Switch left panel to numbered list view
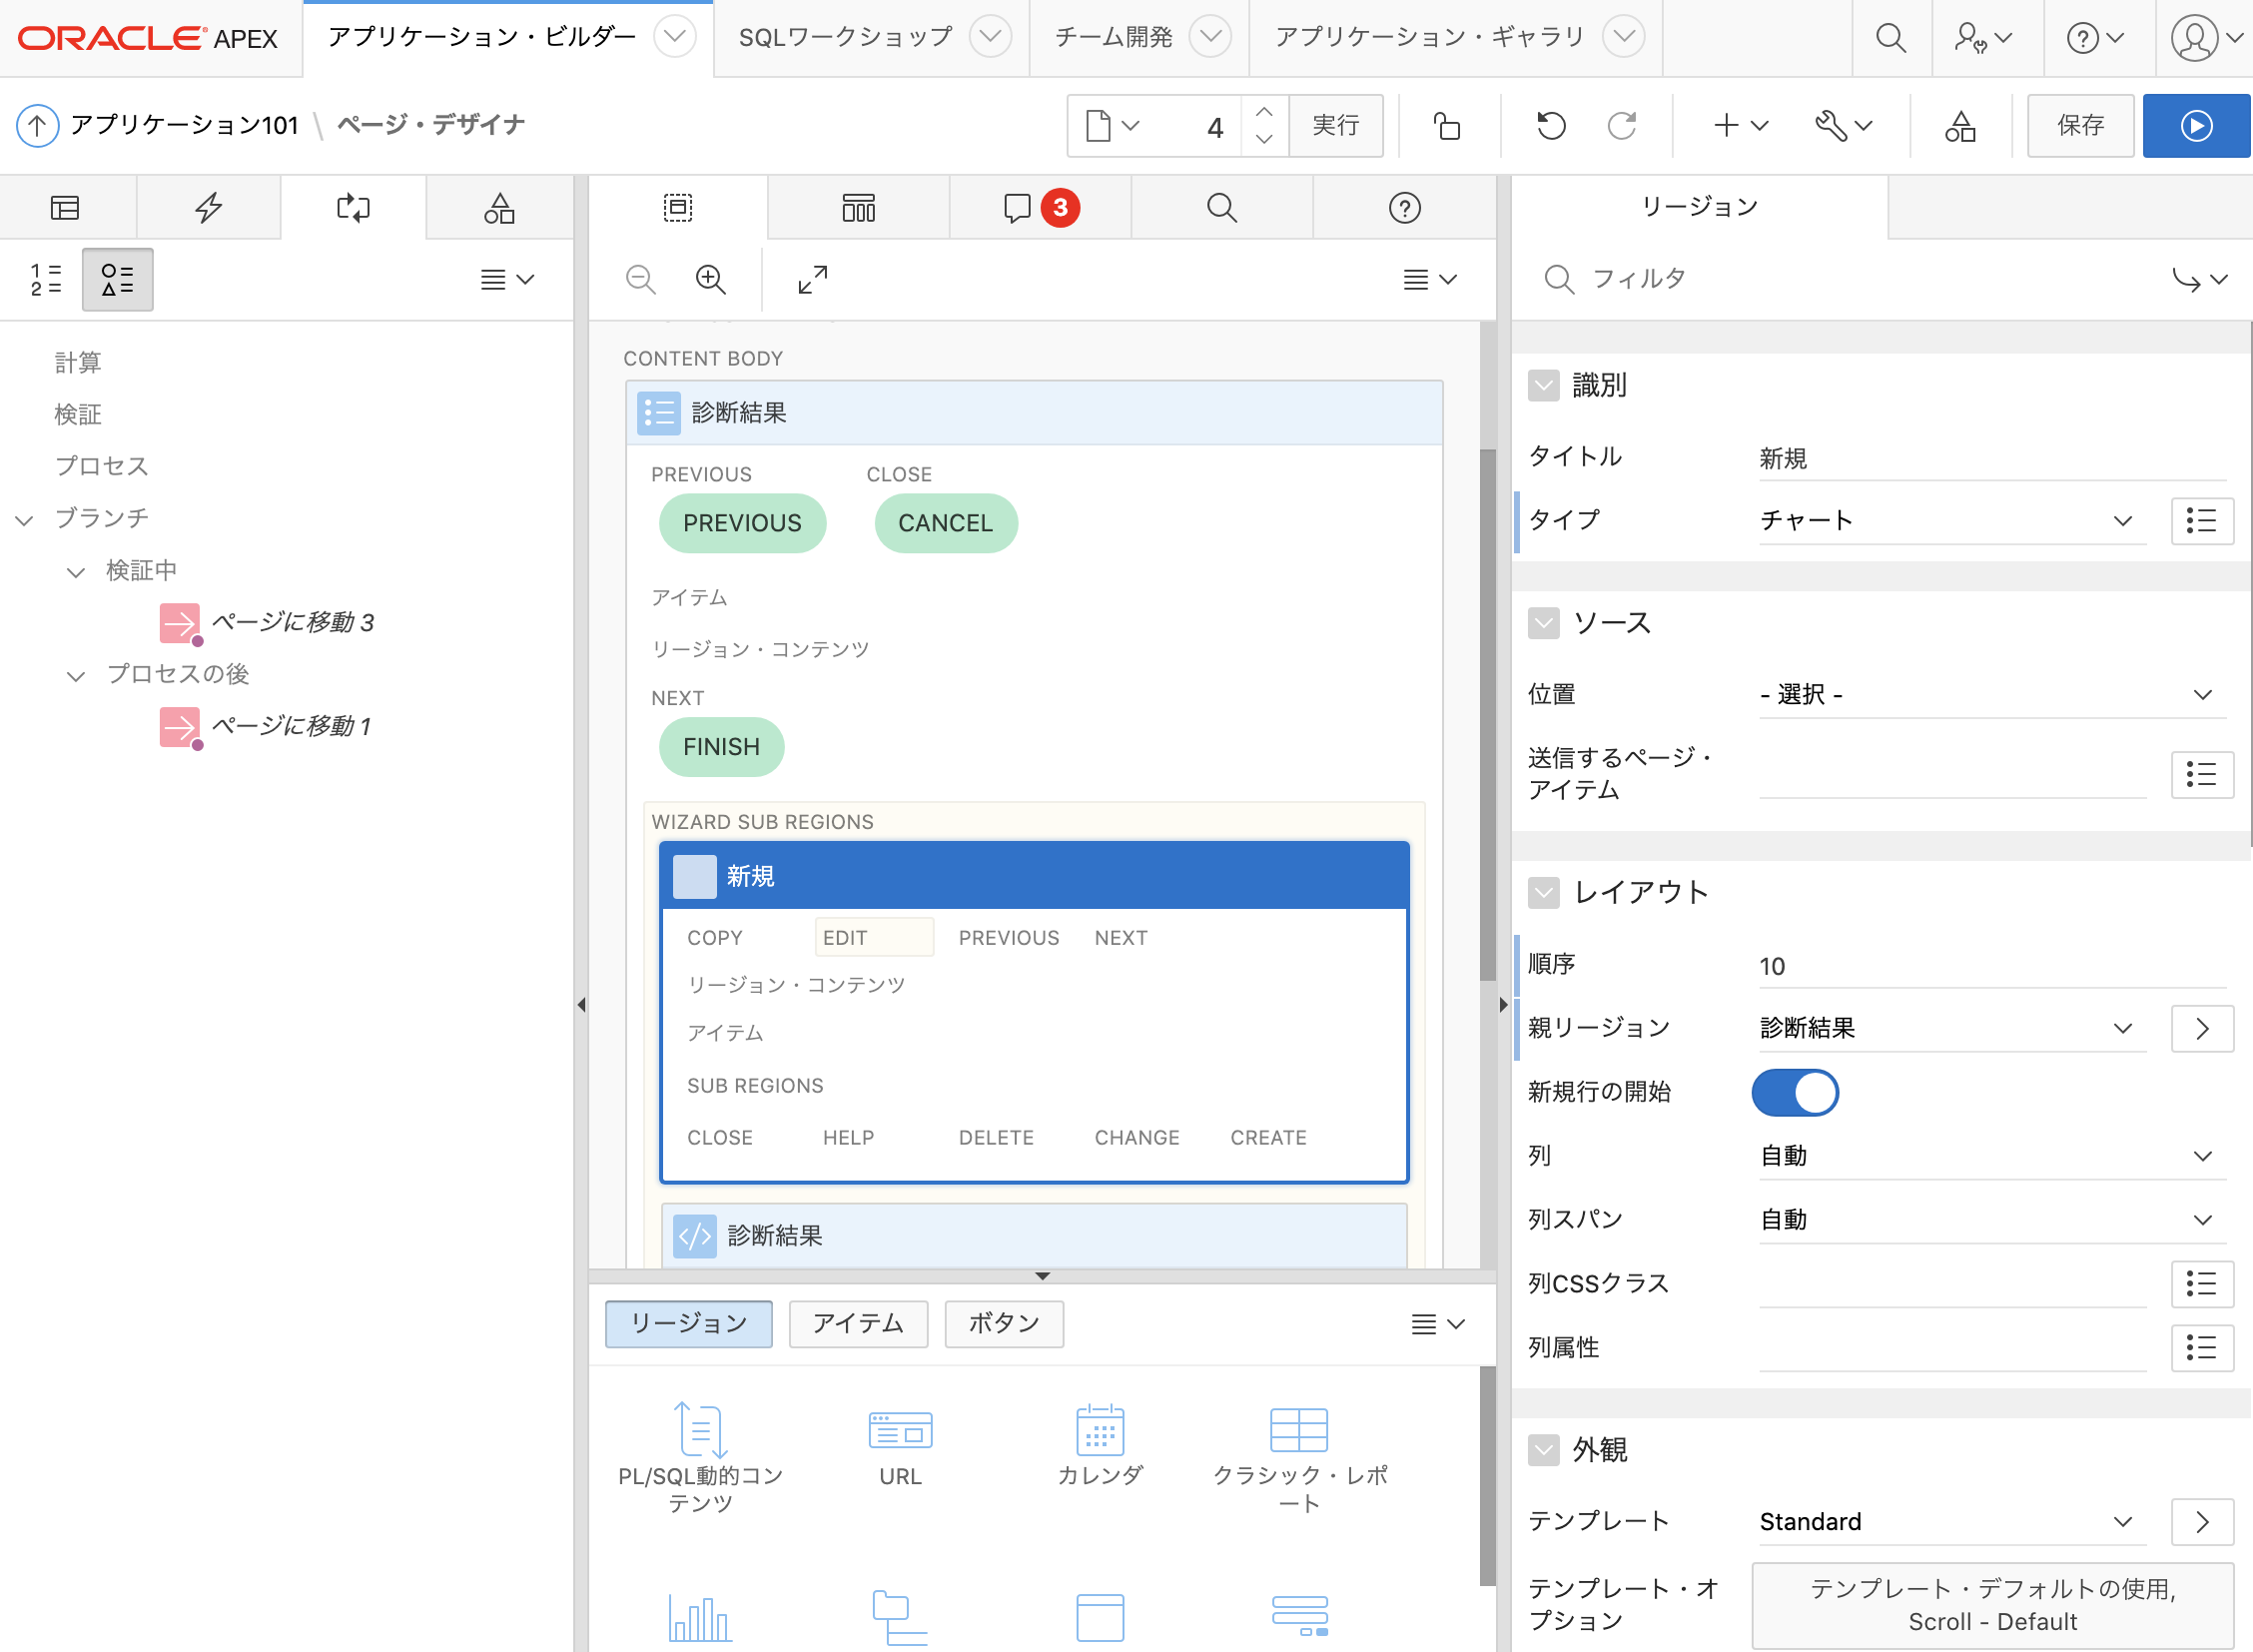Screen dimensions: 2253x1652 point(42,280)
